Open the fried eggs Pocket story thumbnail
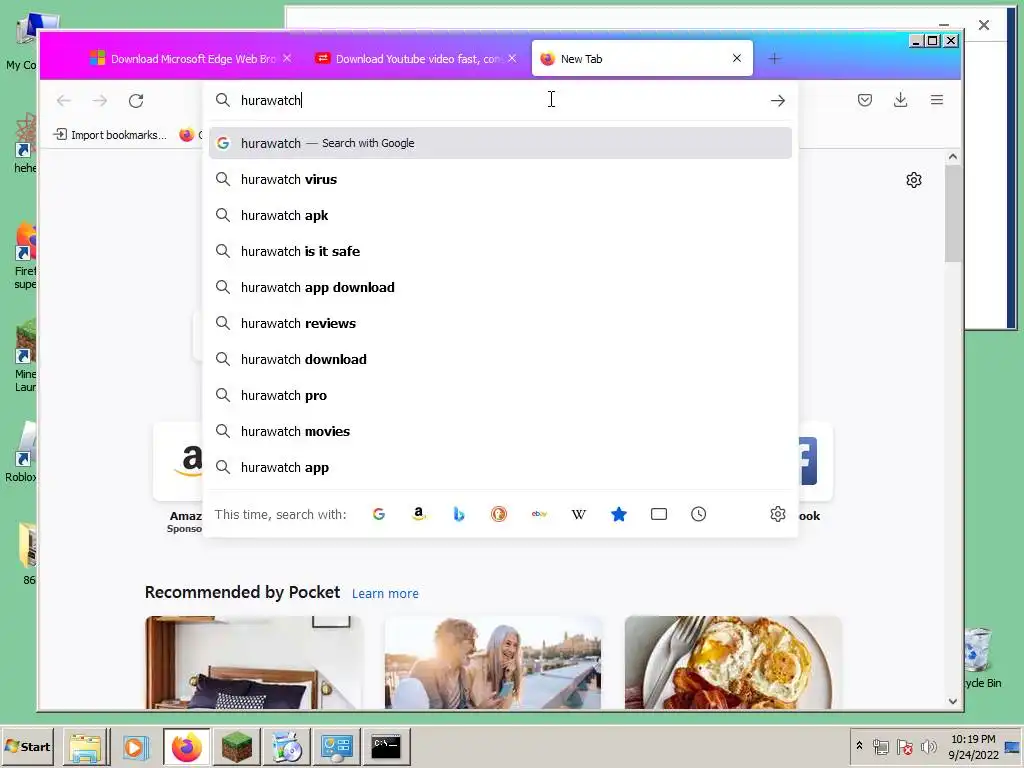 pyautogui.click(x=733, y=662)
